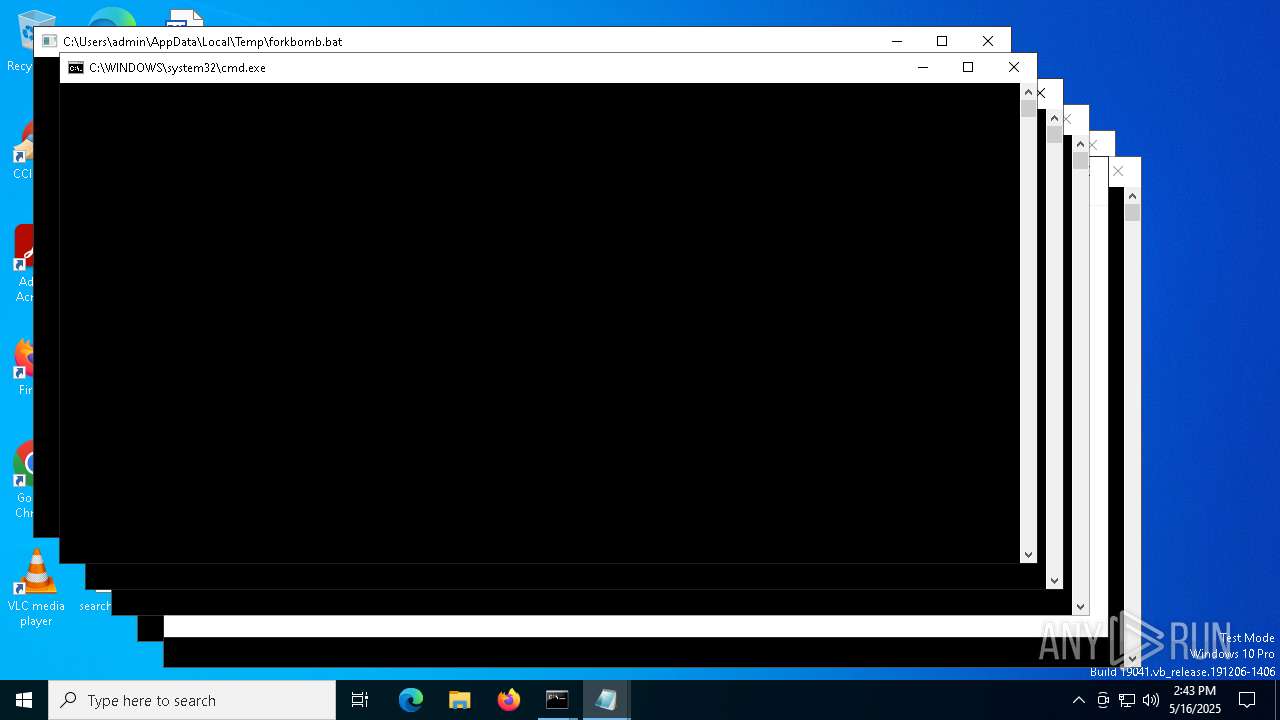Screen dimensions: 1280x720
Task: Minimize the forkbomb.bat window
Action: click(897, 41)
